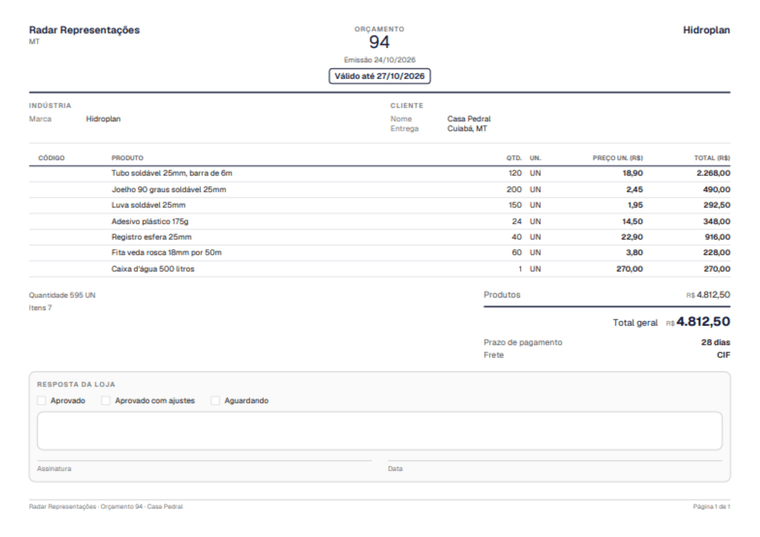Click row total 2.268,00
This screenshot has width=760, height=537.
pos(713,173)
